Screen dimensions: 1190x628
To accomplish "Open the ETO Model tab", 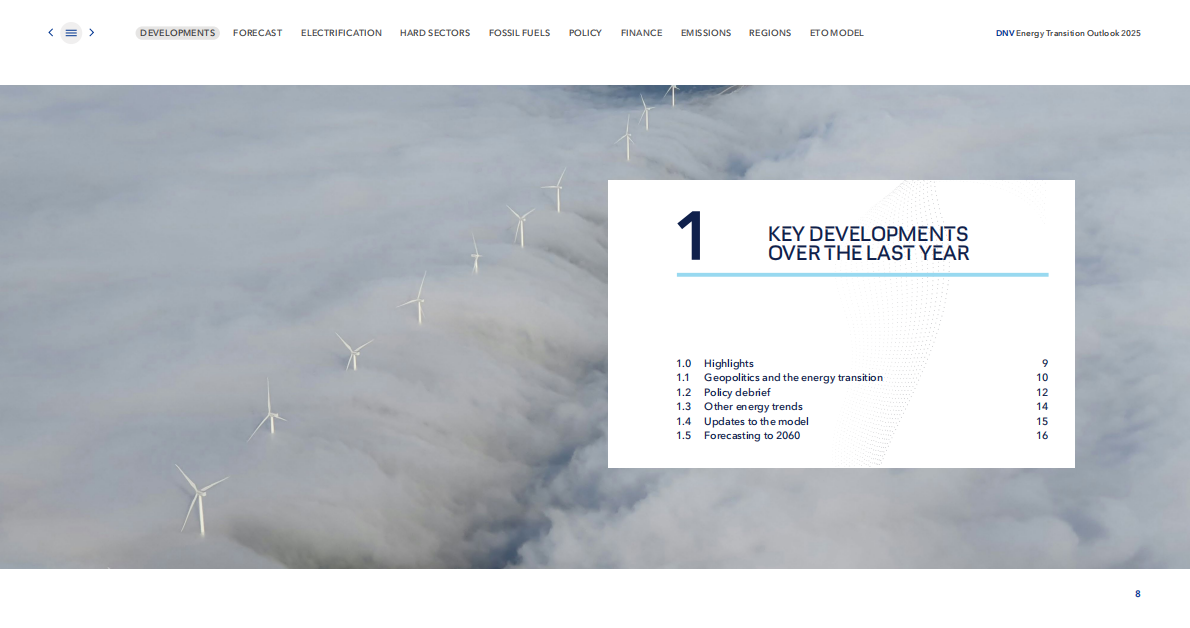I will [836, 33].
